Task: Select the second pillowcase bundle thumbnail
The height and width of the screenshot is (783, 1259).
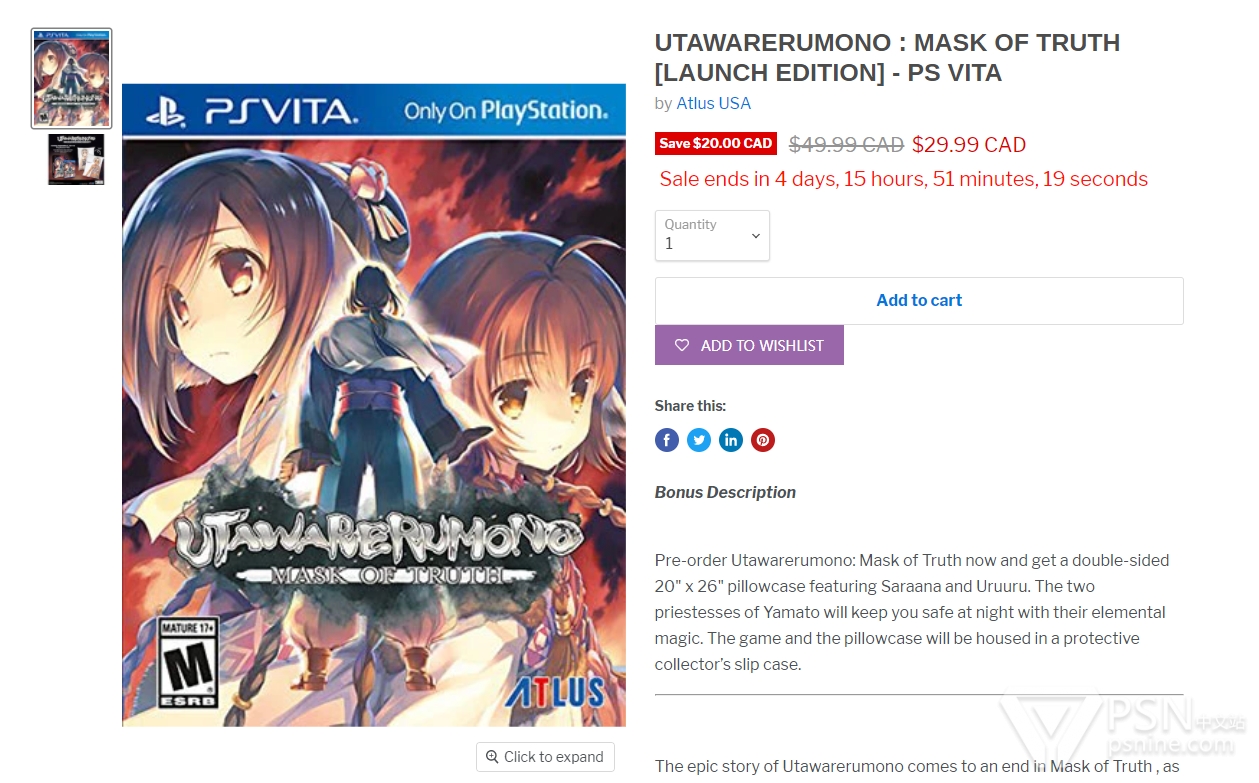Action: [76, 159]
